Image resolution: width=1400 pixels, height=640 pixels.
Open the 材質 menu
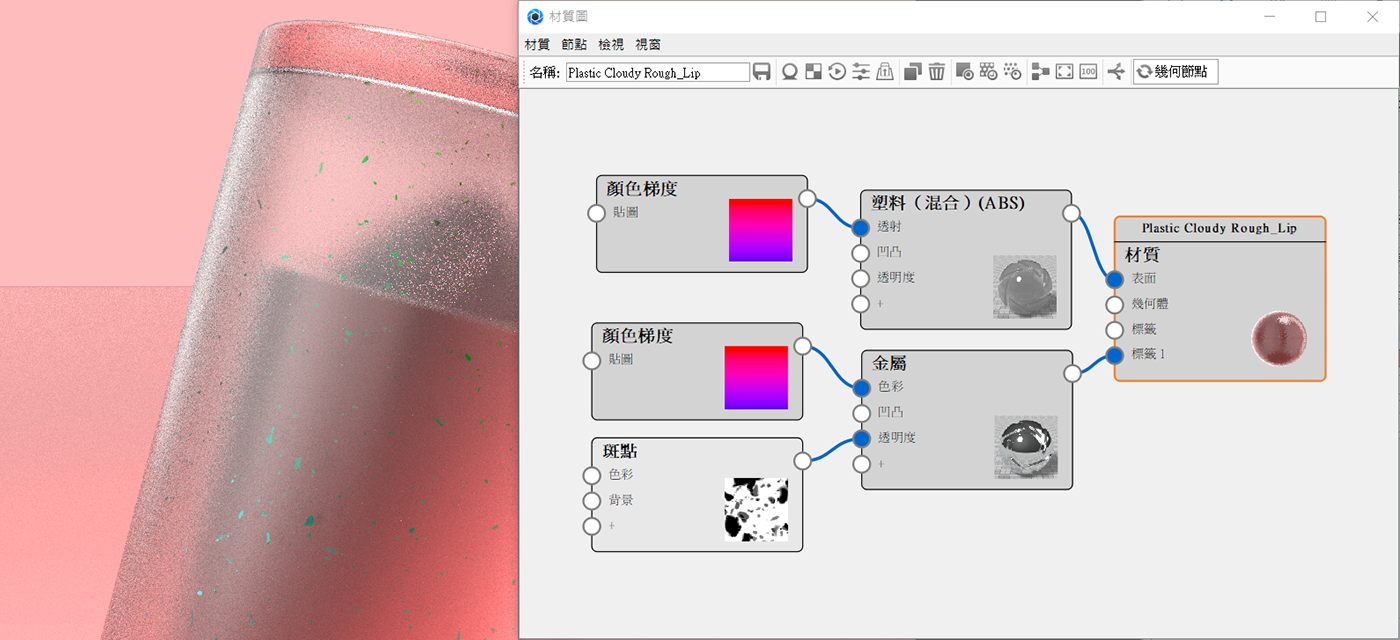537,45
